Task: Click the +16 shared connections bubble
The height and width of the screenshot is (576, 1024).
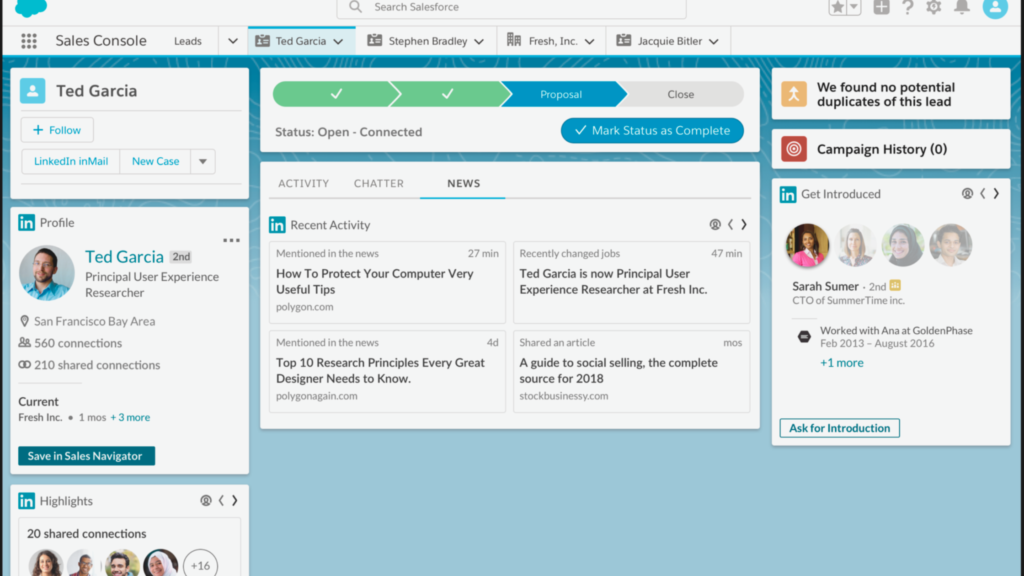Action: click(x=200, y=564)
